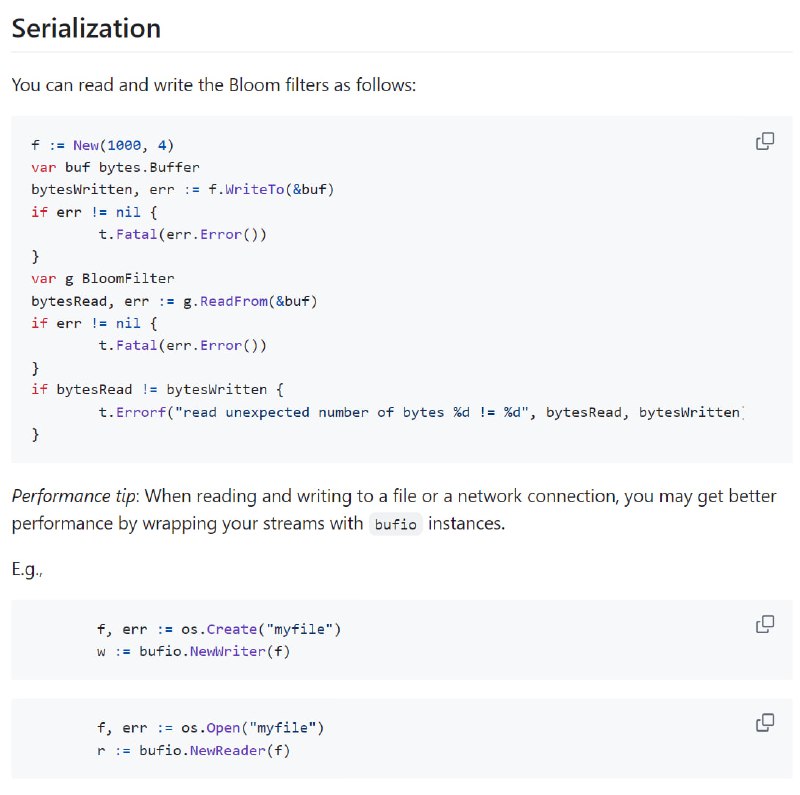Click the bufio.NewReader(f) line
The width and height of the screenshot is (800, 795).
pos(193,751)
